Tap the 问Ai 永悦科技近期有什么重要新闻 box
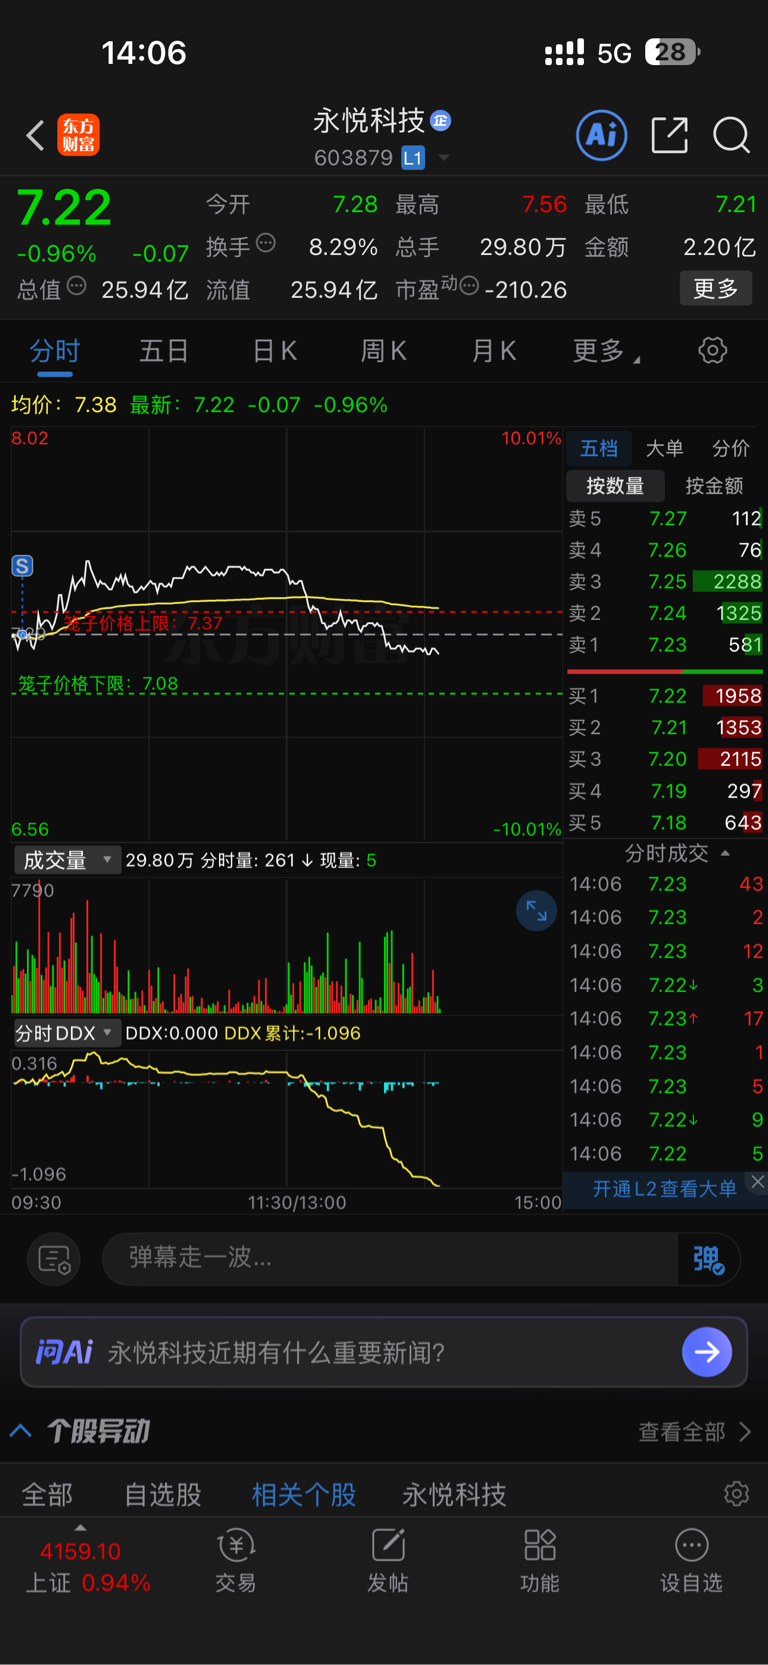The width and height of the screenshot is (768, 1665). tap(384, 1352)
